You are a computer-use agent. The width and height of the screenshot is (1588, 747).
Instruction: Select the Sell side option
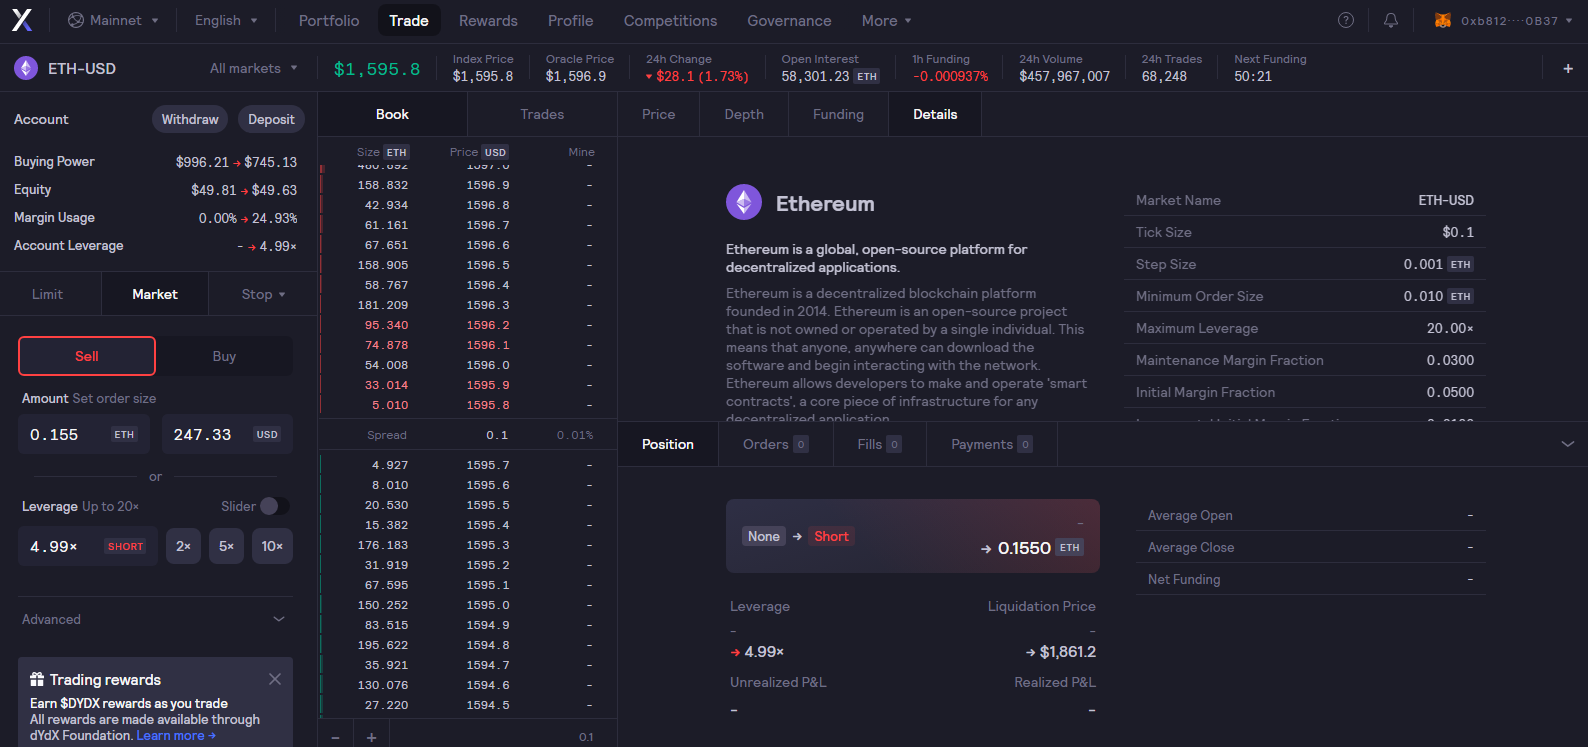[87, 356]
